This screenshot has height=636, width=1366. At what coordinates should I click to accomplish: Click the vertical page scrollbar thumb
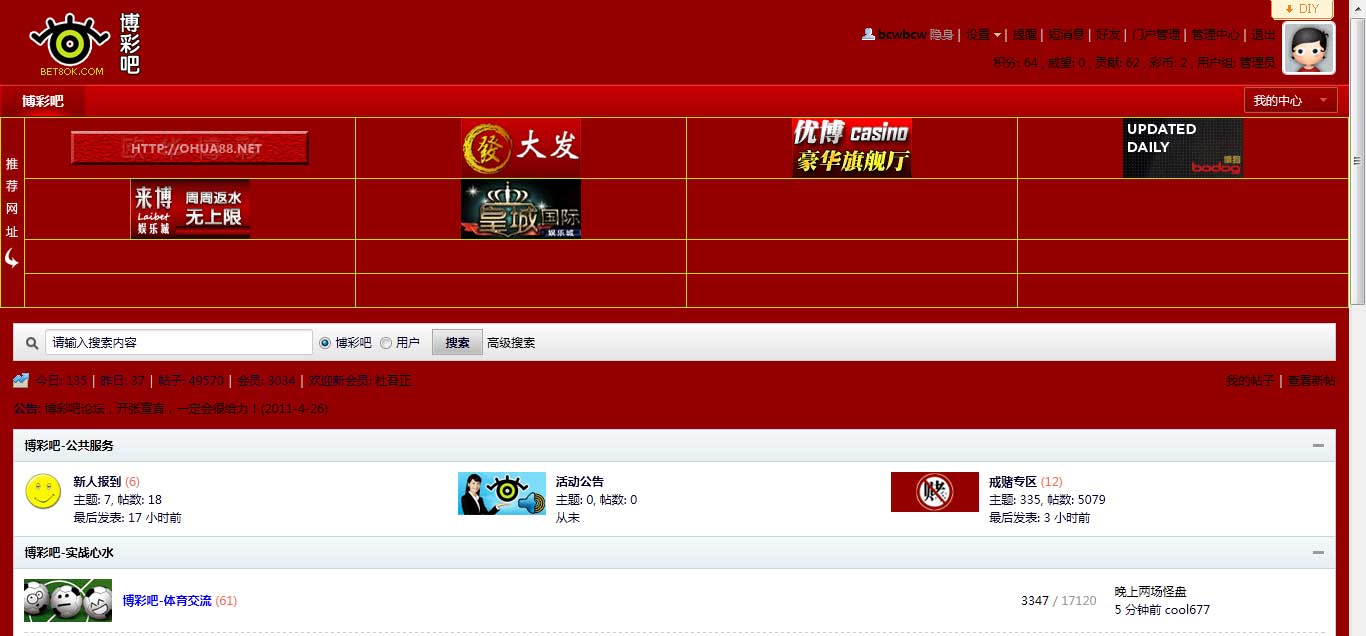coord(1358,160)
